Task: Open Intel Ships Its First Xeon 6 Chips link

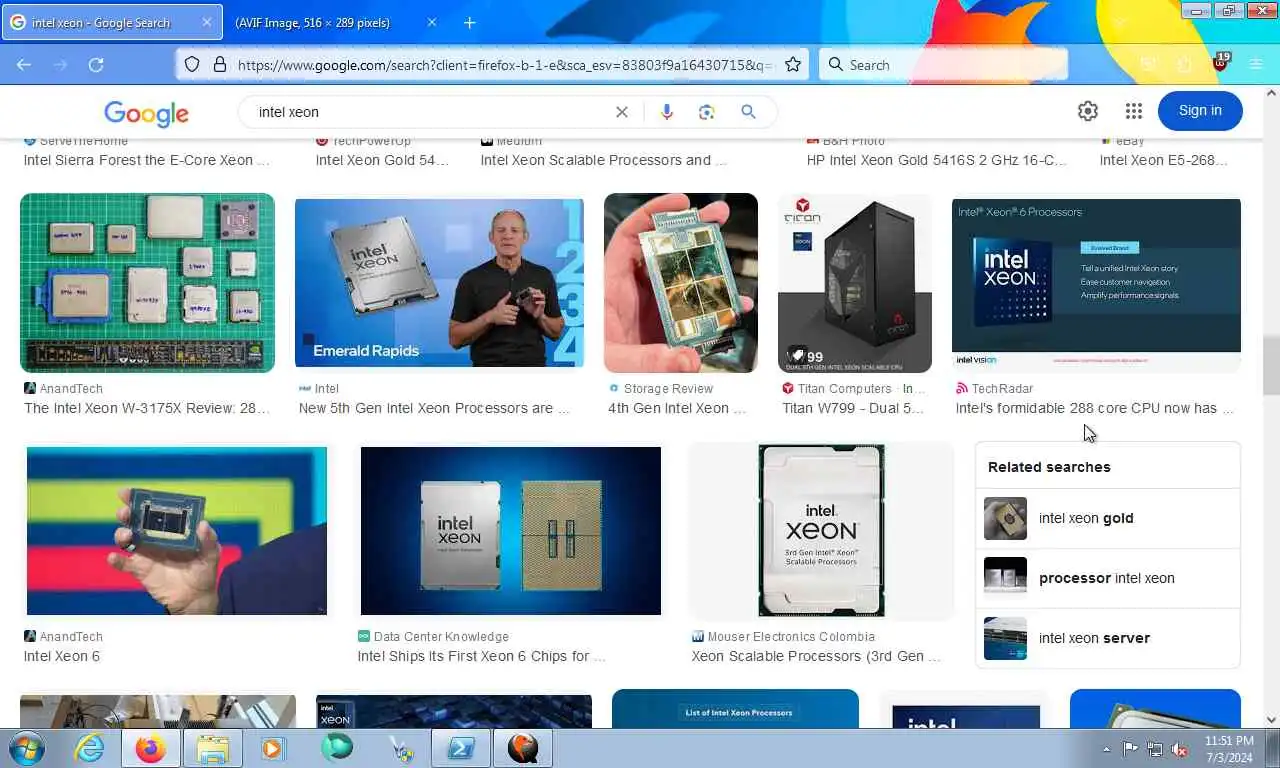Action: pos(481,656)
